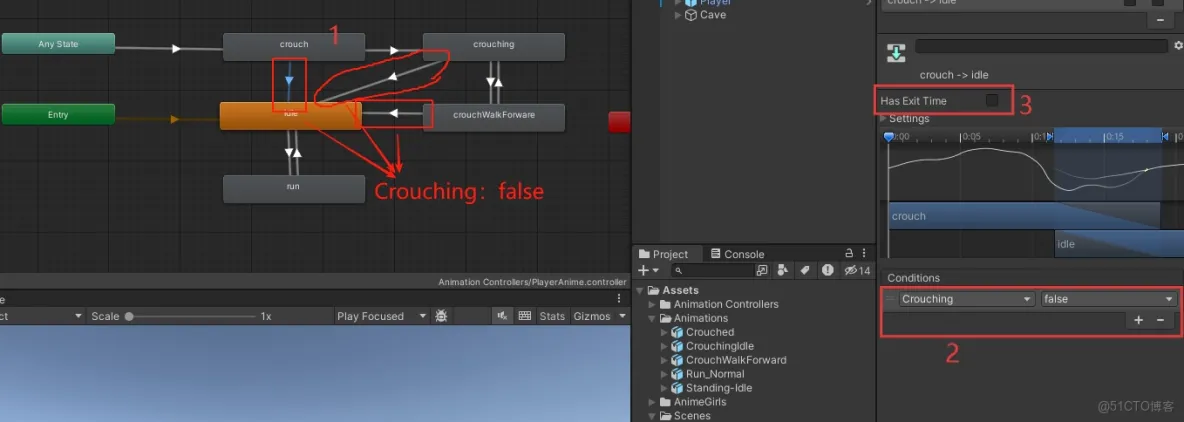Switch to the Project tab

coord(663,254)
